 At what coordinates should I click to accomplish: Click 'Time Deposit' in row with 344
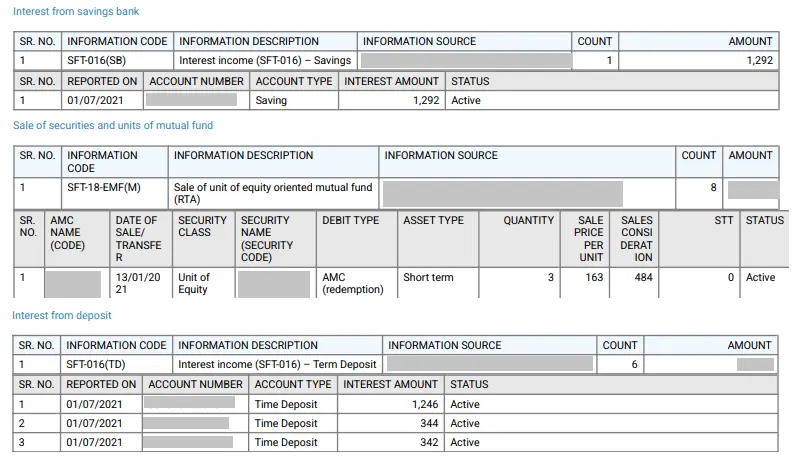click(x=286, y=423)
